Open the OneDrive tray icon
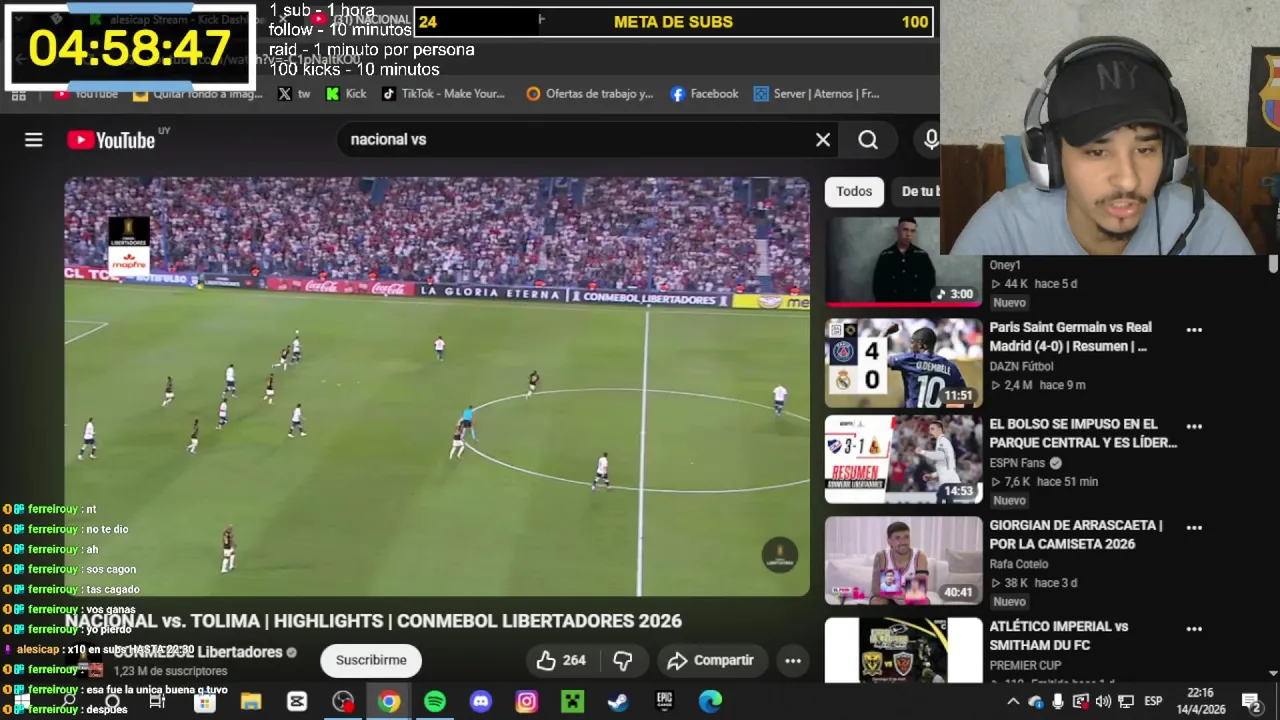The width and height of the screenshot is (1280, 720). point(1036,702)
